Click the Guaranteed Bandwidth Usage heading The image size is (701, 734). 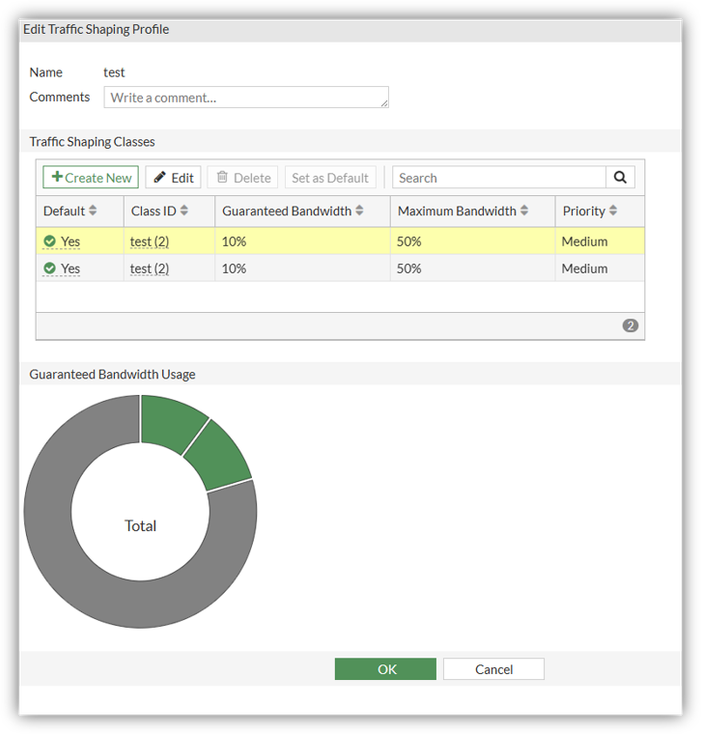tap(112, 374)
